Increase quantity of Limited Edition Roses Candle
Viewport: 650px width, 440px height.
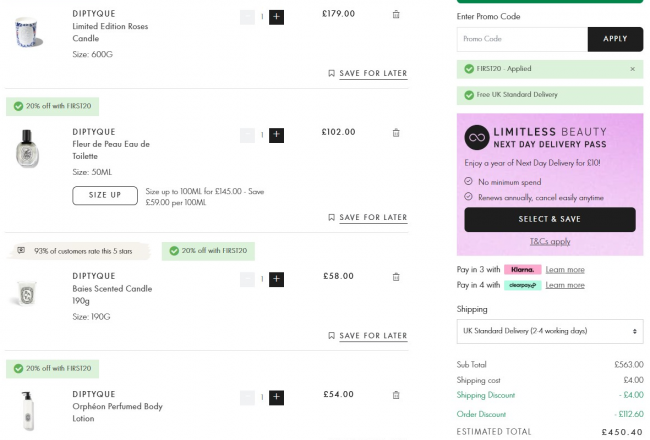[276, 17]
